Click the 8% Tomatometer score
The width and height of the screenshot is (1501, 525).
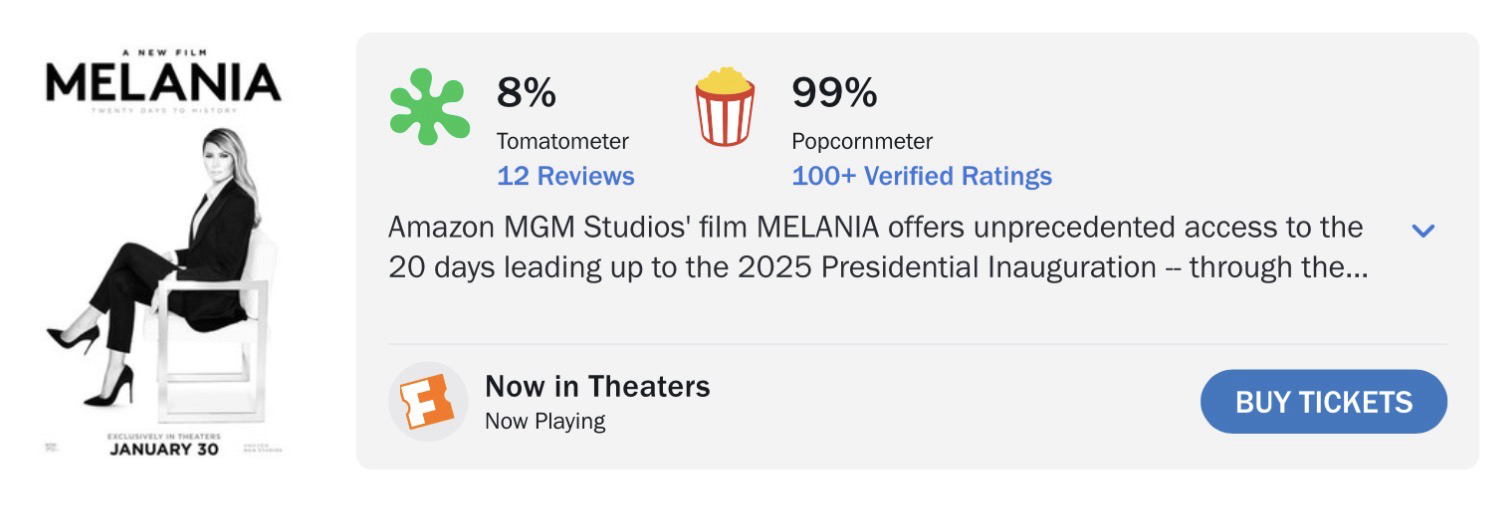coord(526,94)
